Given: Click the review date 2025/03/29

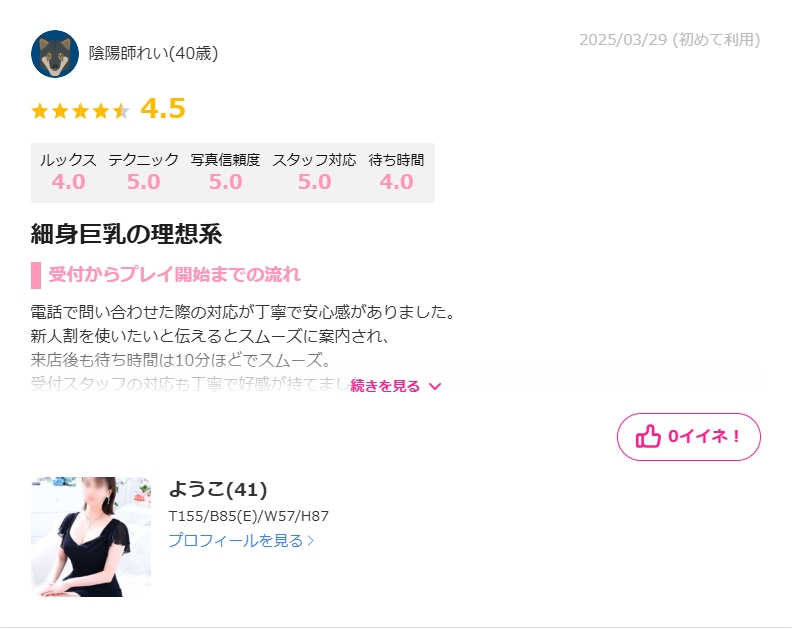Looking at the screenshot, I should pyautogui.click(x=623, y=39).
